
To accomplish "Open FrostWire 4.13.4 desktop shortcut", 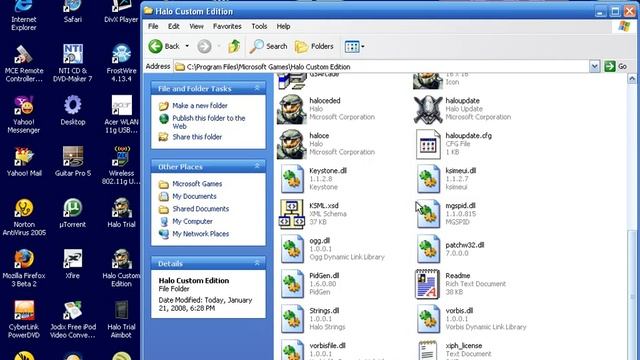I will (x=121, y=63).
